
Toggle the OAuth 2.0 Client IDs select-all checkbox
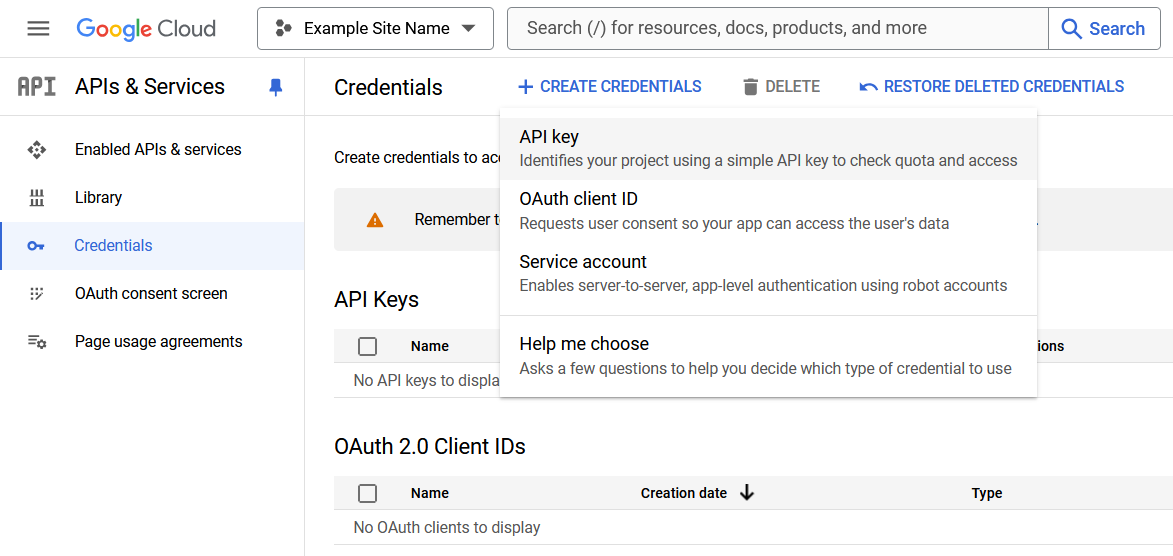click(367, 493)
